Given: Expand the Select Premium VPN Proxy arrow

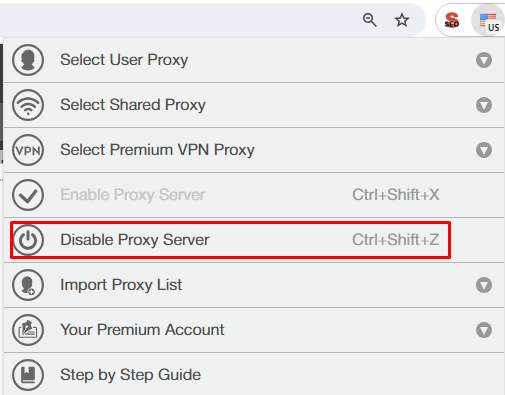Looking at the screenshot, I should pos(484,150).
